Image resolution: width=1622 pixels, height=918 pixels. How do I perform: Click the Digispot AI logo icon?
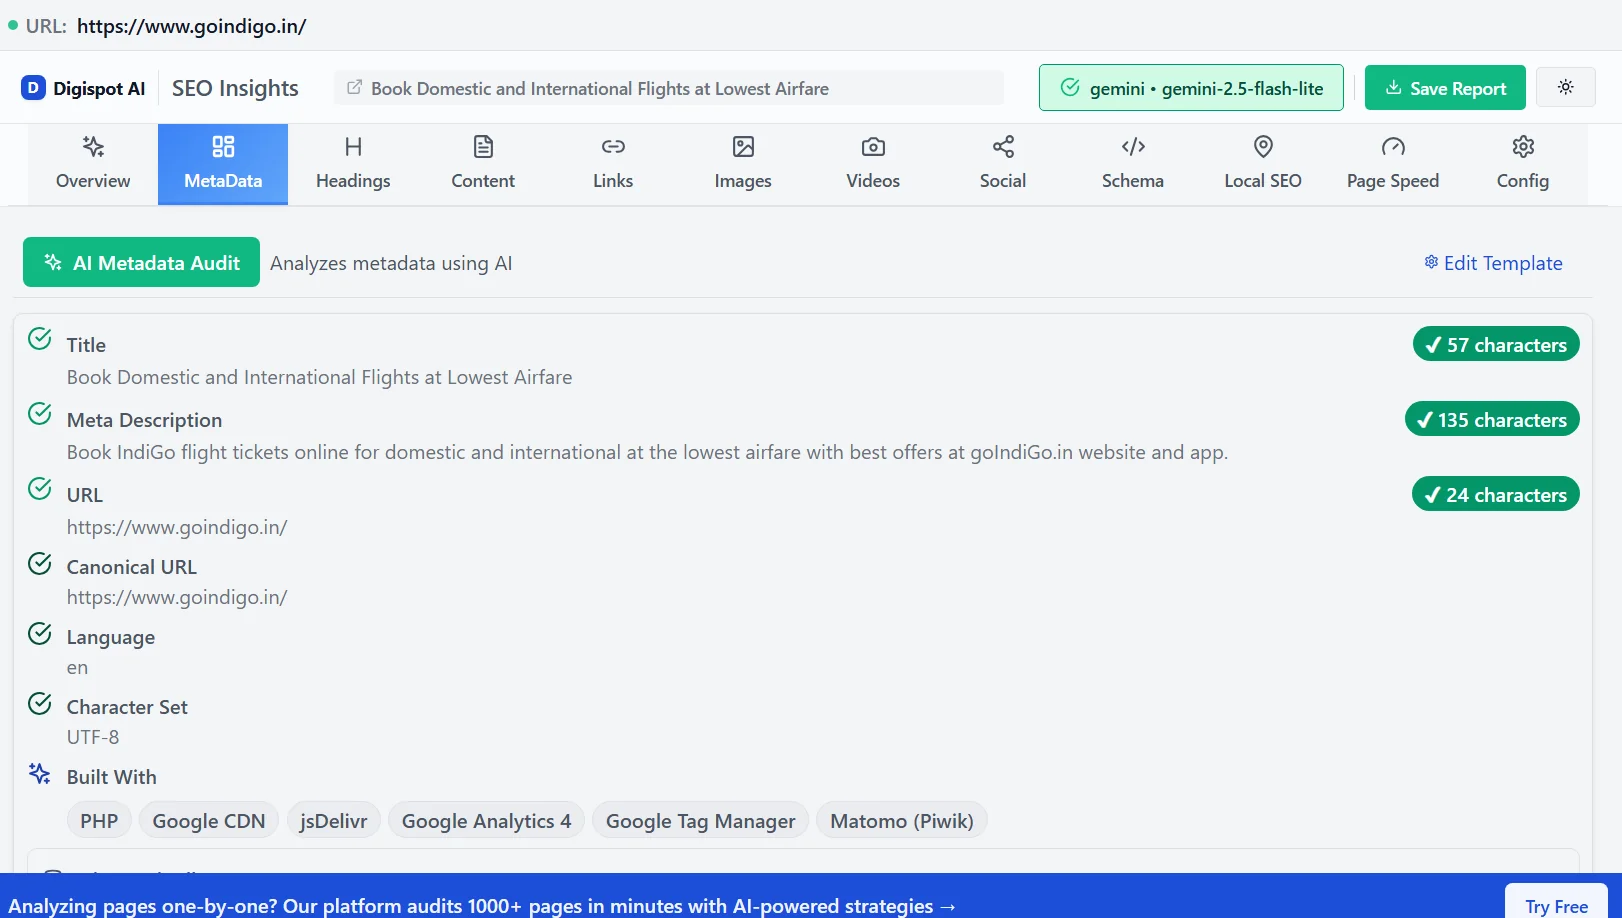click(33, 88)
